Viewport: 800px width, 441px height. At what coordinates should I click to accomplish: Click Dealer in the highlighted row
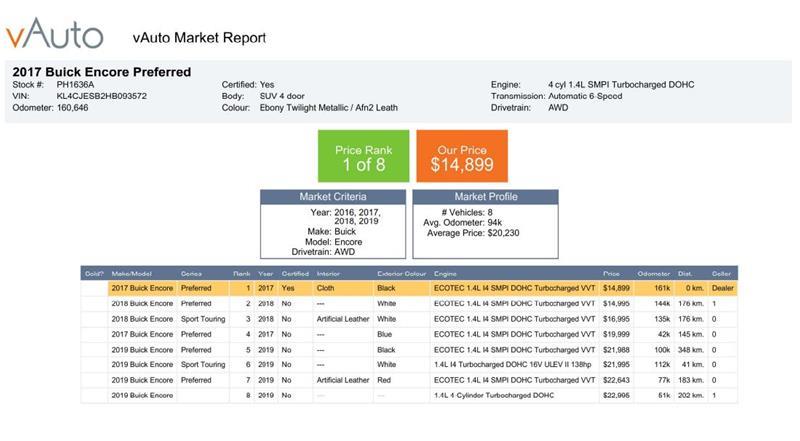(722, 288)
